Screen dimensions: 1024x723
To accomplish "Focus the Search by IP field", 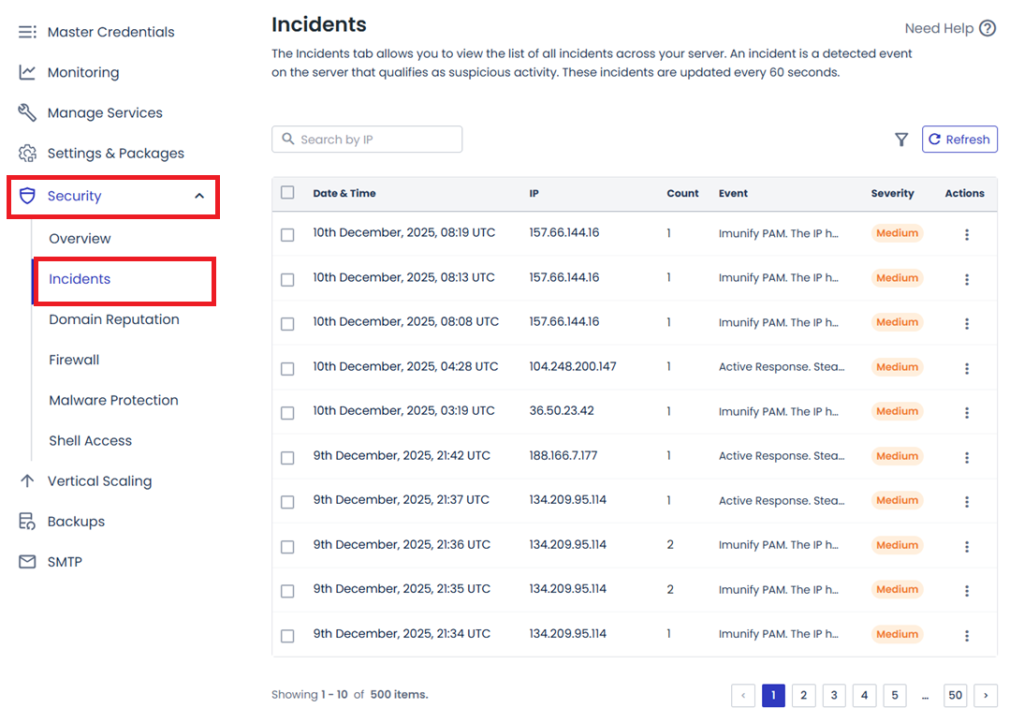I will click(x=367, y=139).
